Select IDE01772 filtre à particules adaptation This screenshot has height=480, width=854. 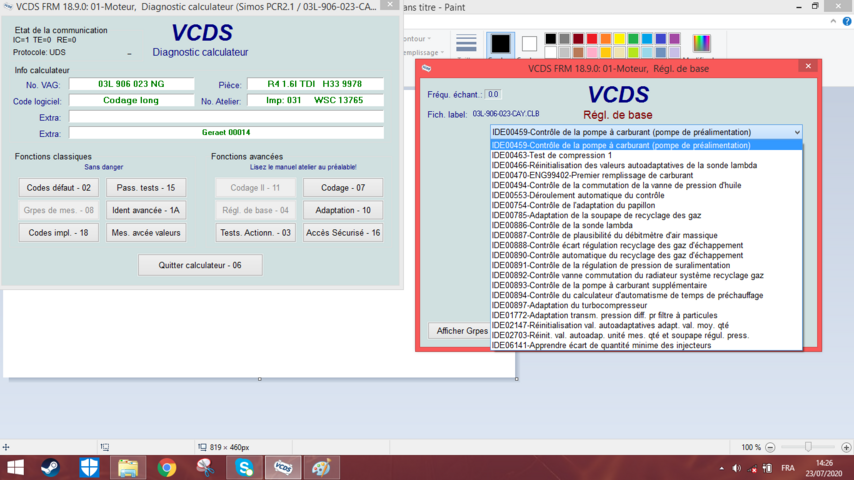[x=646, y=315]
